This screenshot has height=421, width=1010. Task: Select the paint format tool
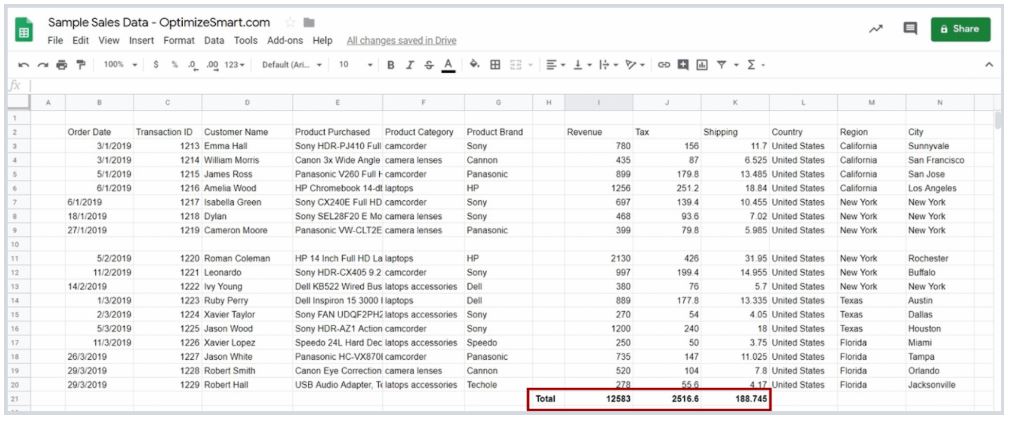coord(81,65)
